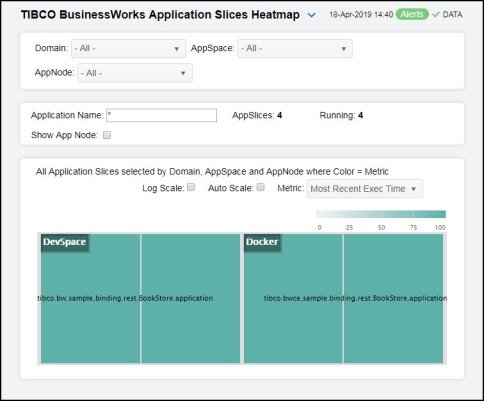The width and height of the screenshot is (484, 401).
Task: Select the second Docker BookStore heatmap cell
Action: pos(393,298)
